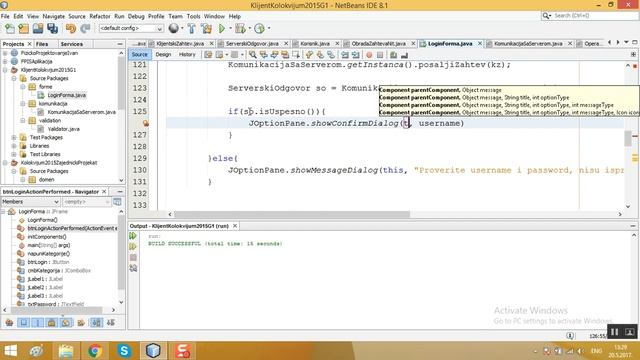Toggle Show Inner Classes filter in Navigator
Viewport: 640px width, 360px height.
(x=66, y=322)
